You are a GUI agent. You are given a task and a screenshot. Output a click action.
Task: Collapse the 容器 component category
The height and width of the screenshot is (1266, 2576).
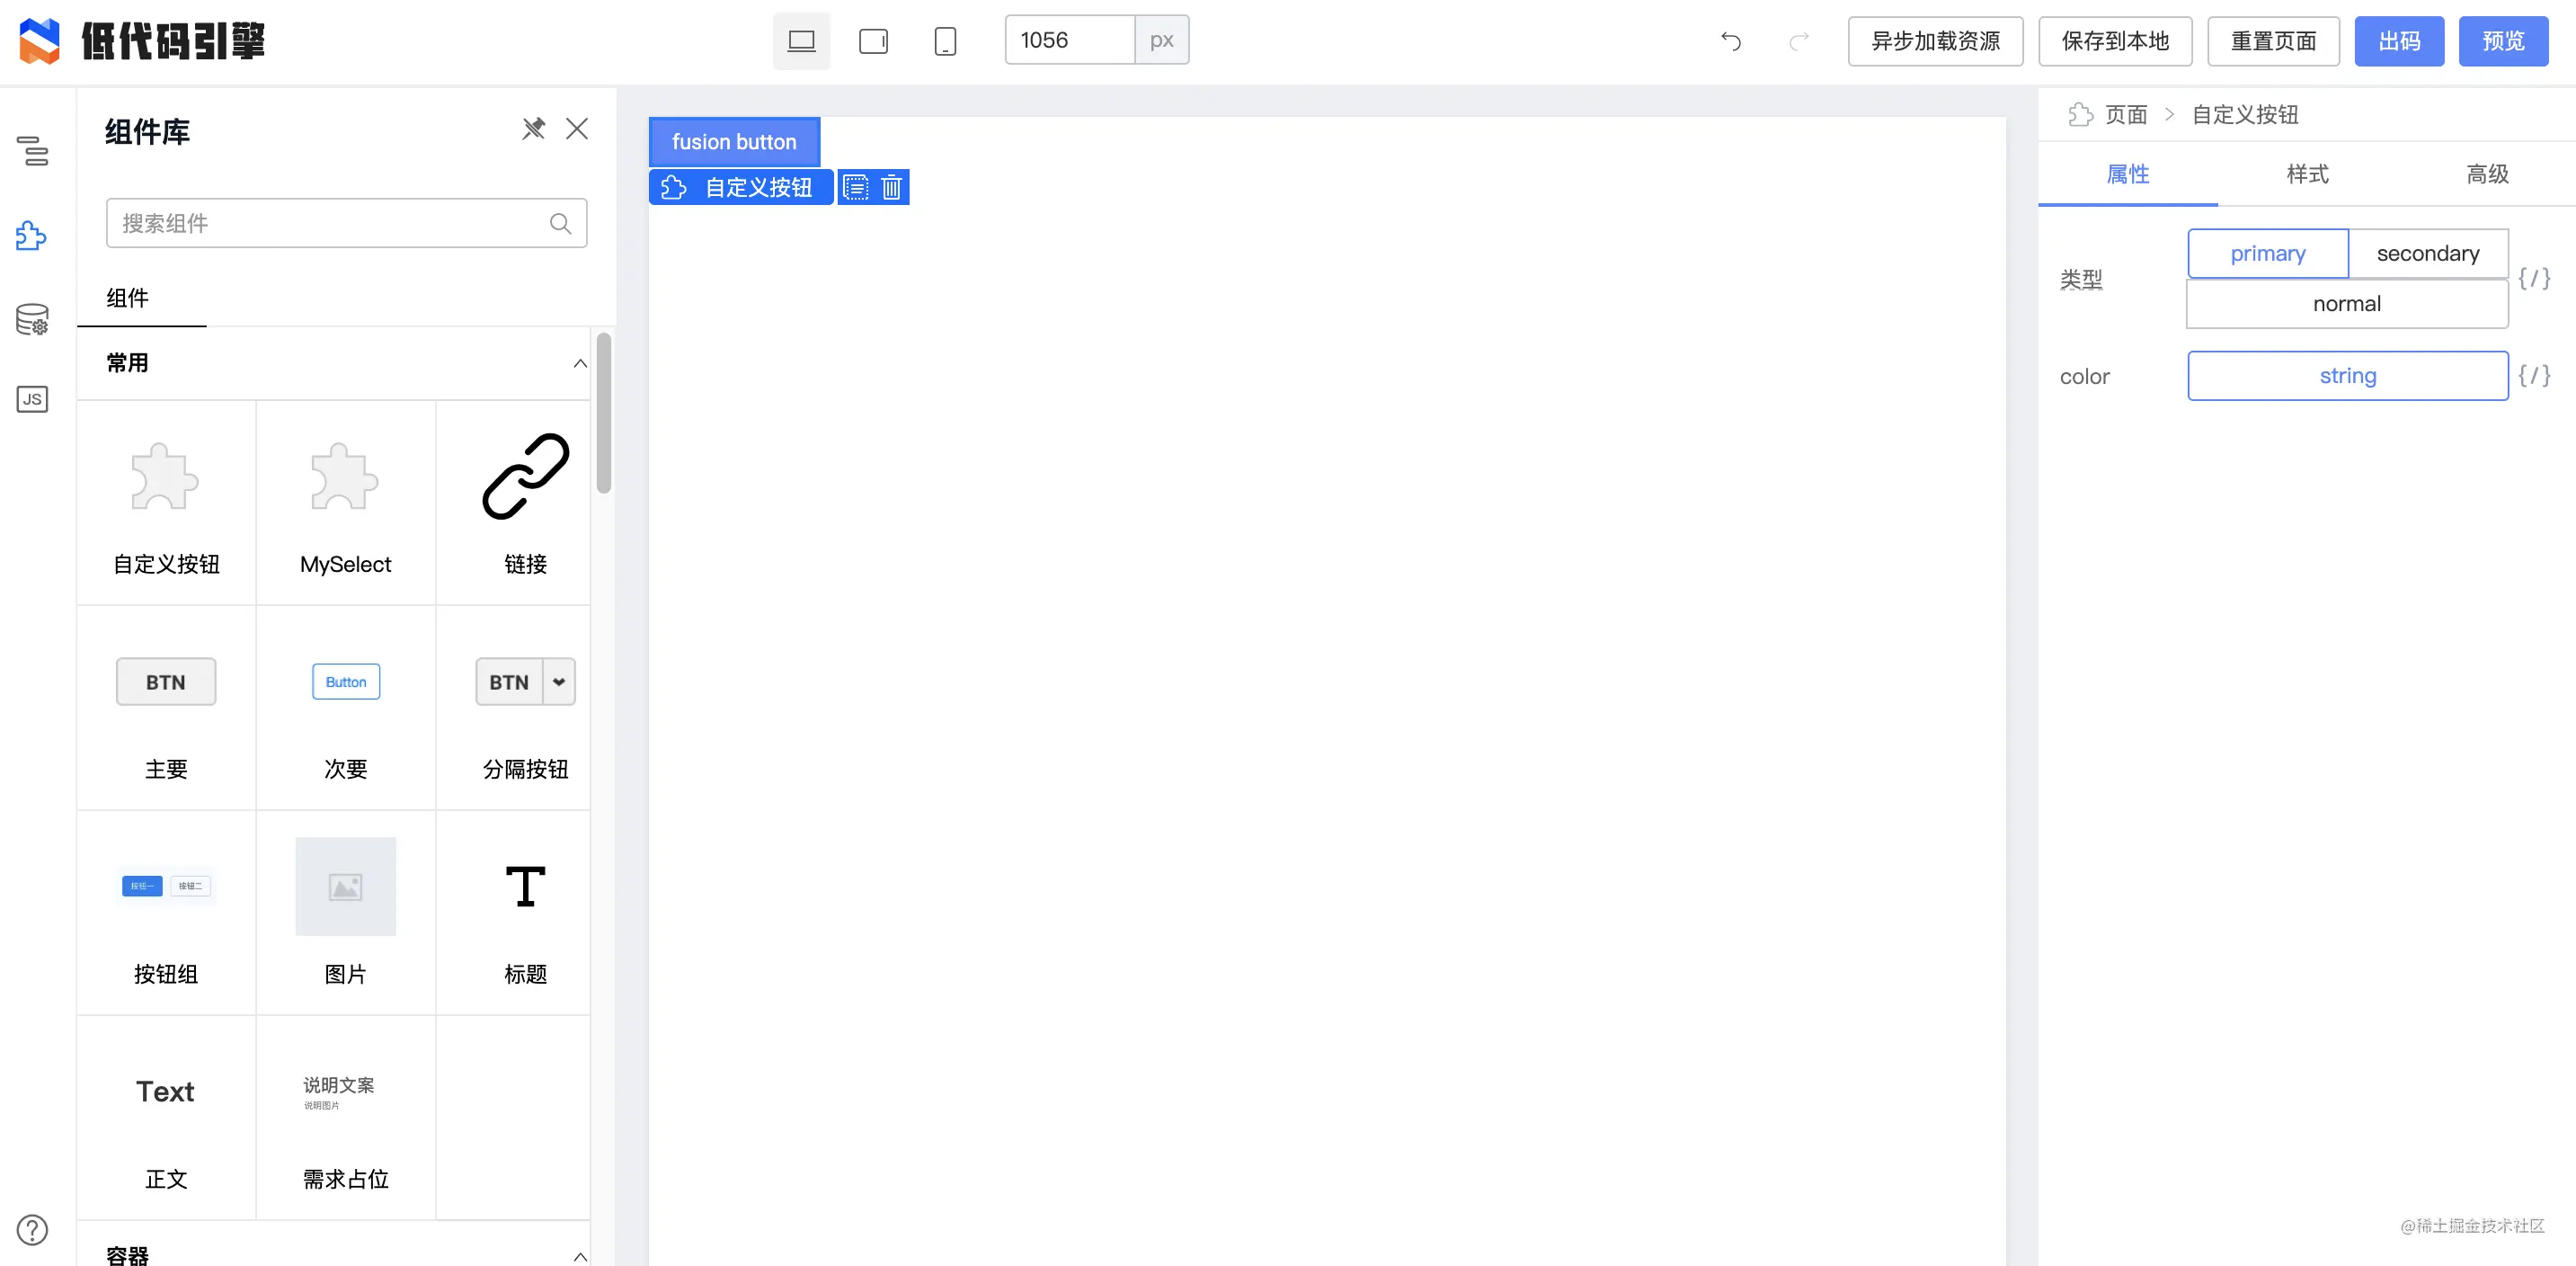click(x=580, y=1255)
